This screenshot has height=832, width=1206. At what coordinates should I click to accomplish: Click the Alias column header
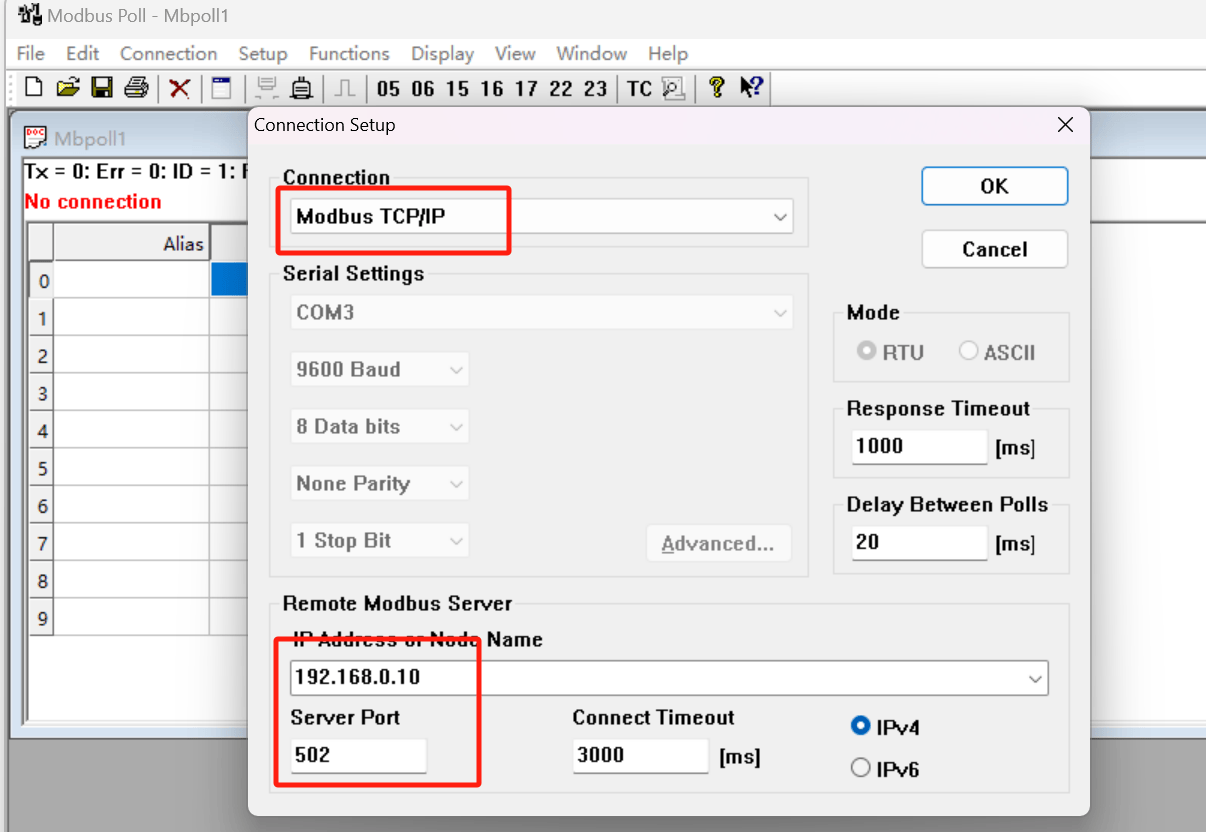coord(131,243)
